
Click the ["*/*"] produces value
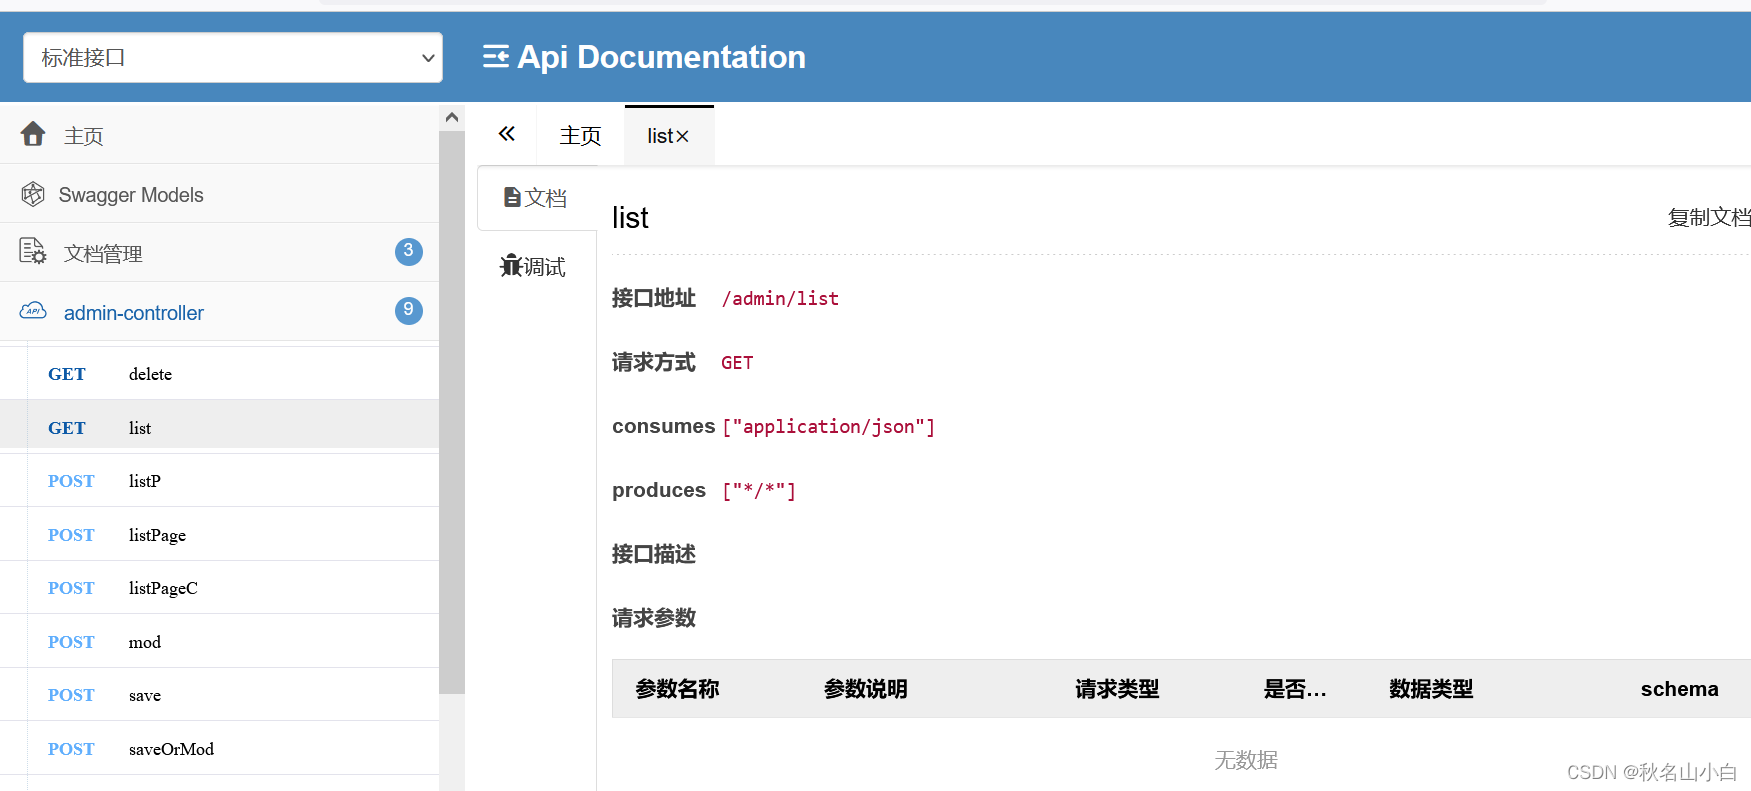[x=759, y=491]
